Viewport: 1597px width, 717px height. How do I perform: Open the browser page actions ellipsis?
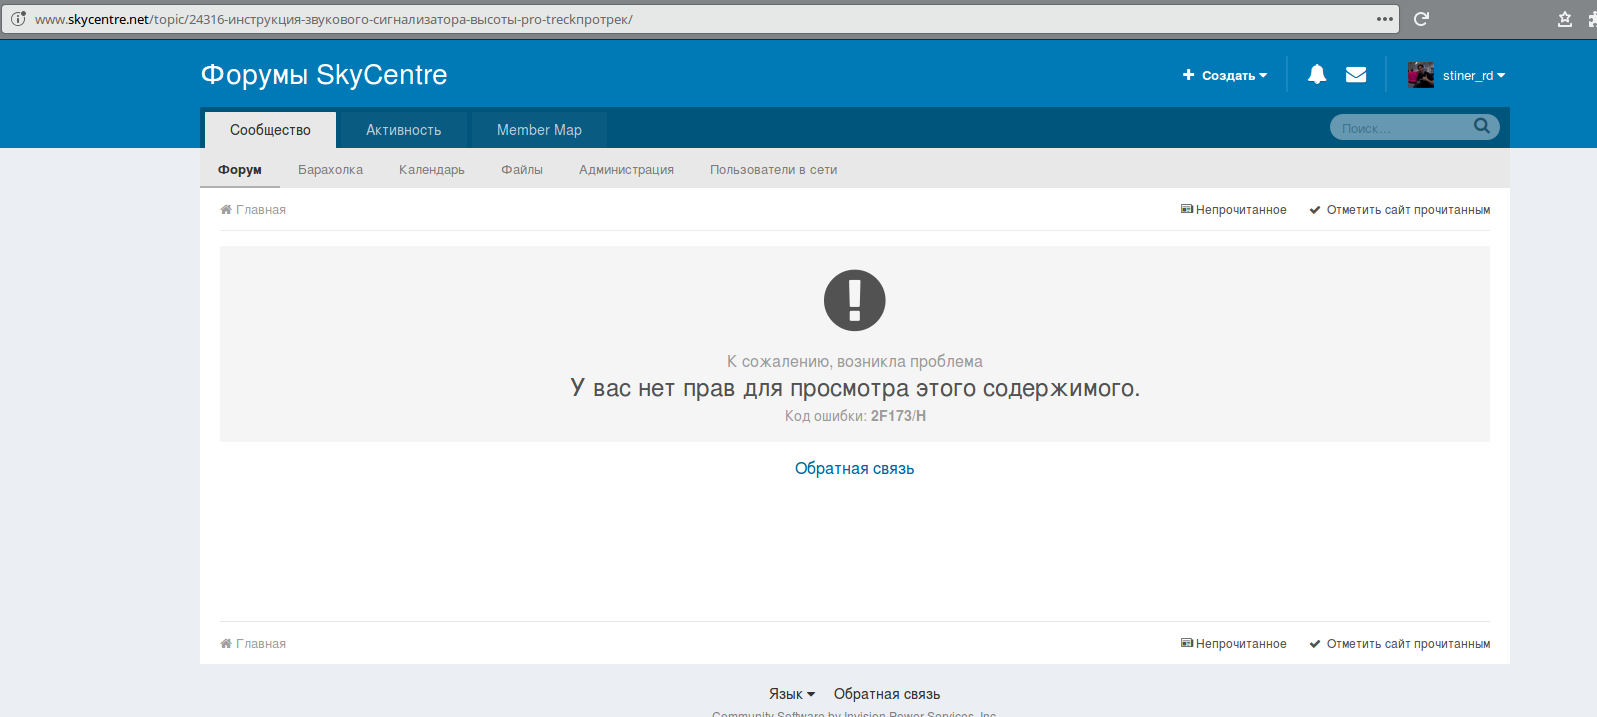tap(1385, 19)
